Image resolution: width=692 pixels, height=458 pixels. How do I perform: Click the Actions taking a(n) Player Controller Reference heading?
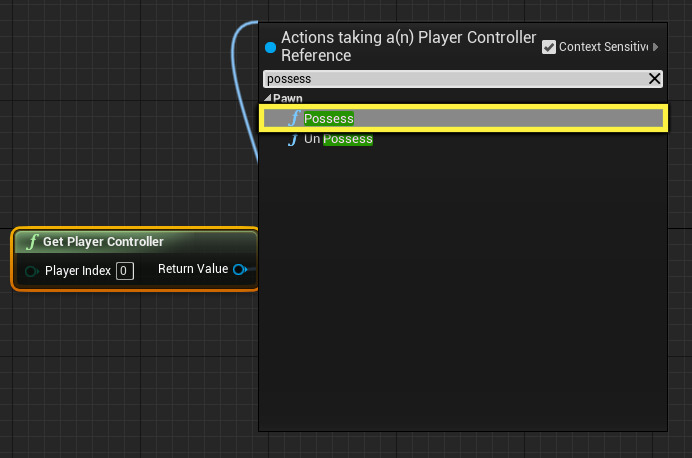(x=408, y=46)
